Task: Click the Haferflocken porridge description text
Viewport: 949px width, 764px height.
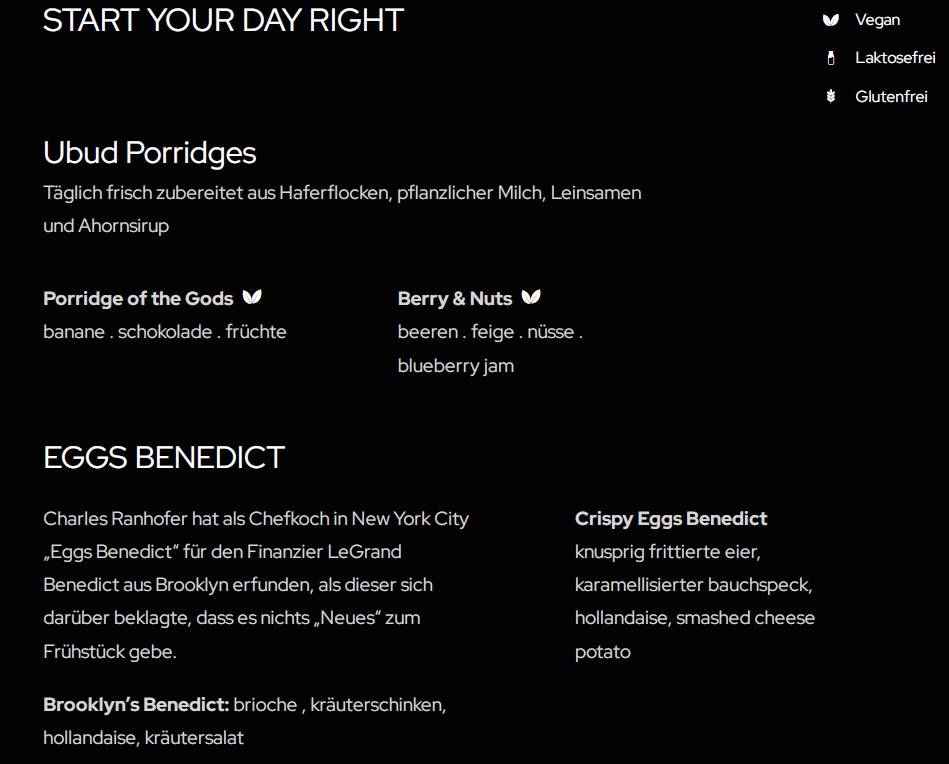Action: [342, 209]
